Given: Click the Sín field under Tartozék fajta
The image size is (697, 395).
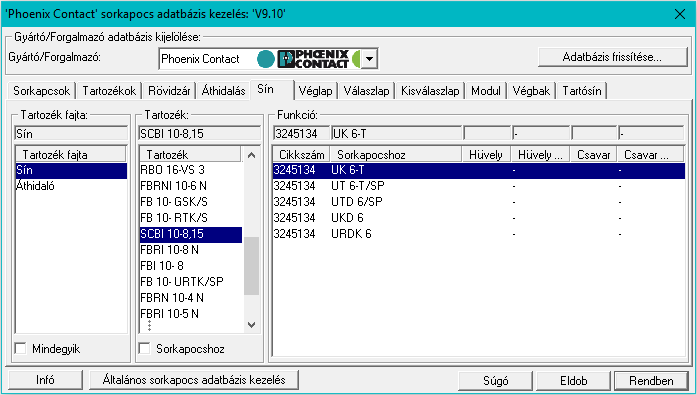Looking at the screenshot, I should (71, 134).
